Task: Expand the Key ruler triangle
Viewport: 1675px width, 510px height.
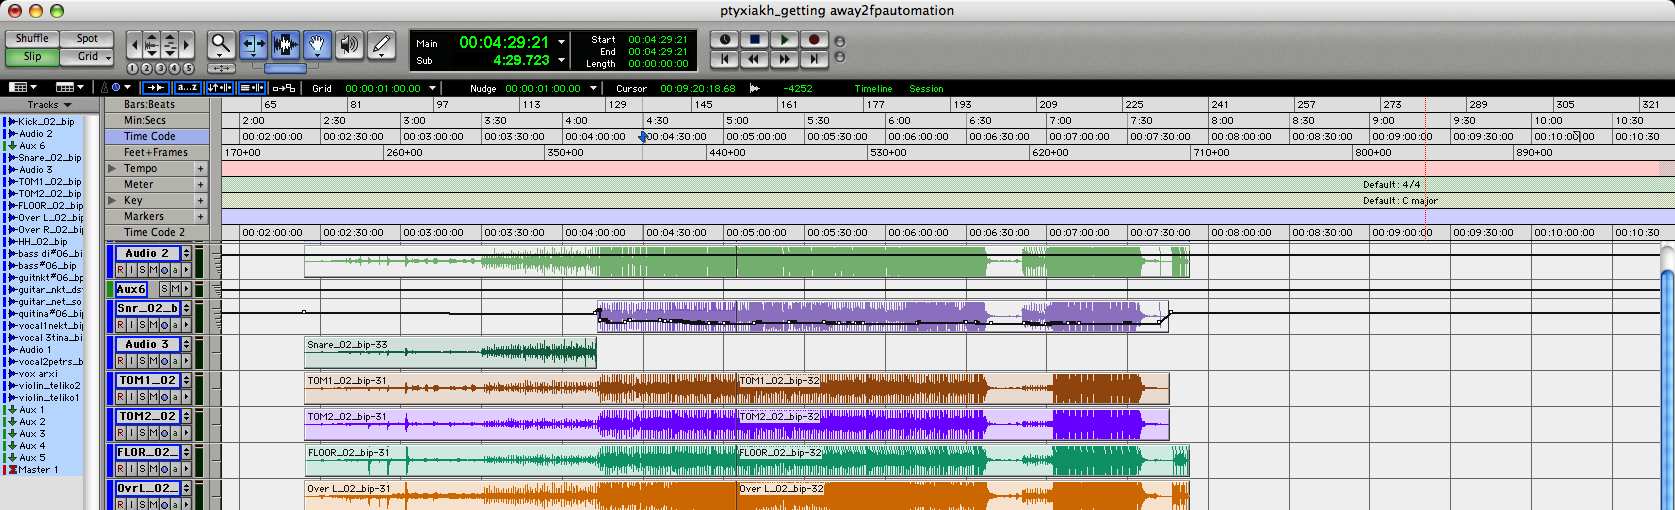Action: pos(112,200)
